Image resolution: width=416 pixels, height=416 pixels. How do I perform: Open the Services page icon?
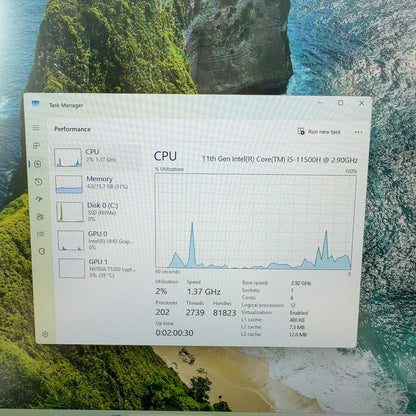(x=42, y=251)
